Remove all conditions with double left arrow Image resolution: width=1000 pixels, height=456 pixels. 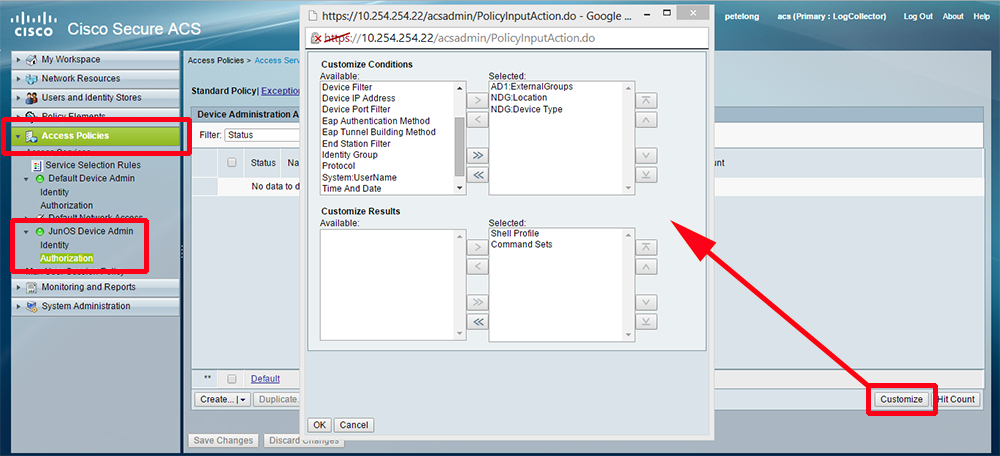click(477, 175)
